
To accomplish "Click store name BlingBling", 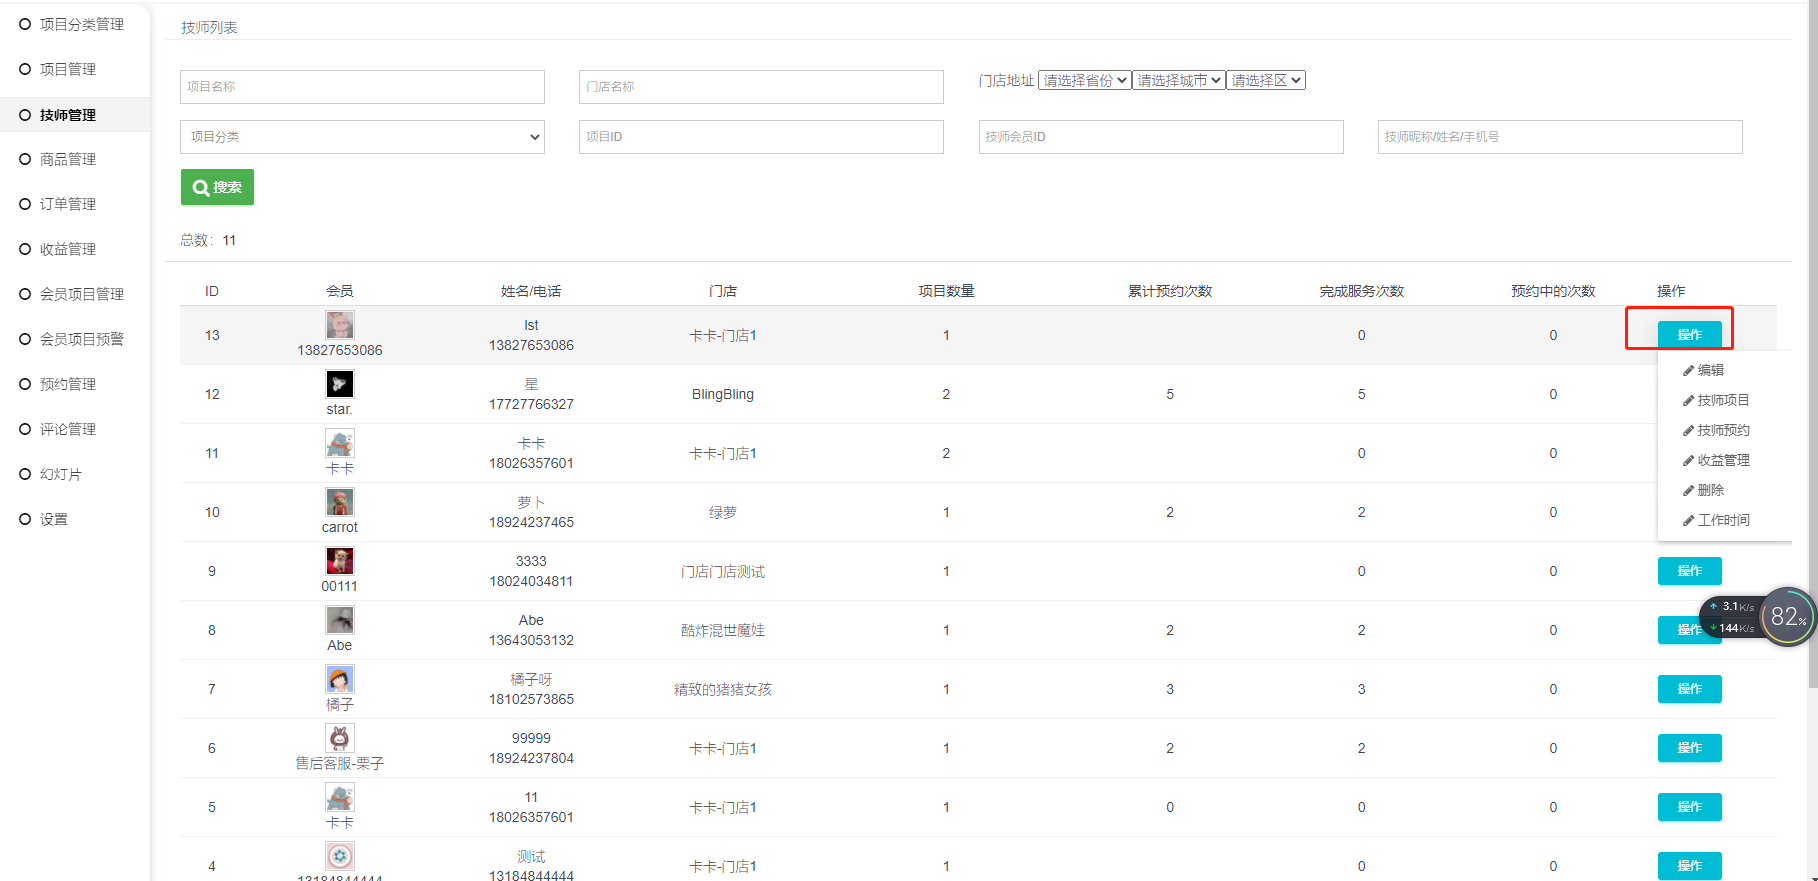I will tap(723, 394).
